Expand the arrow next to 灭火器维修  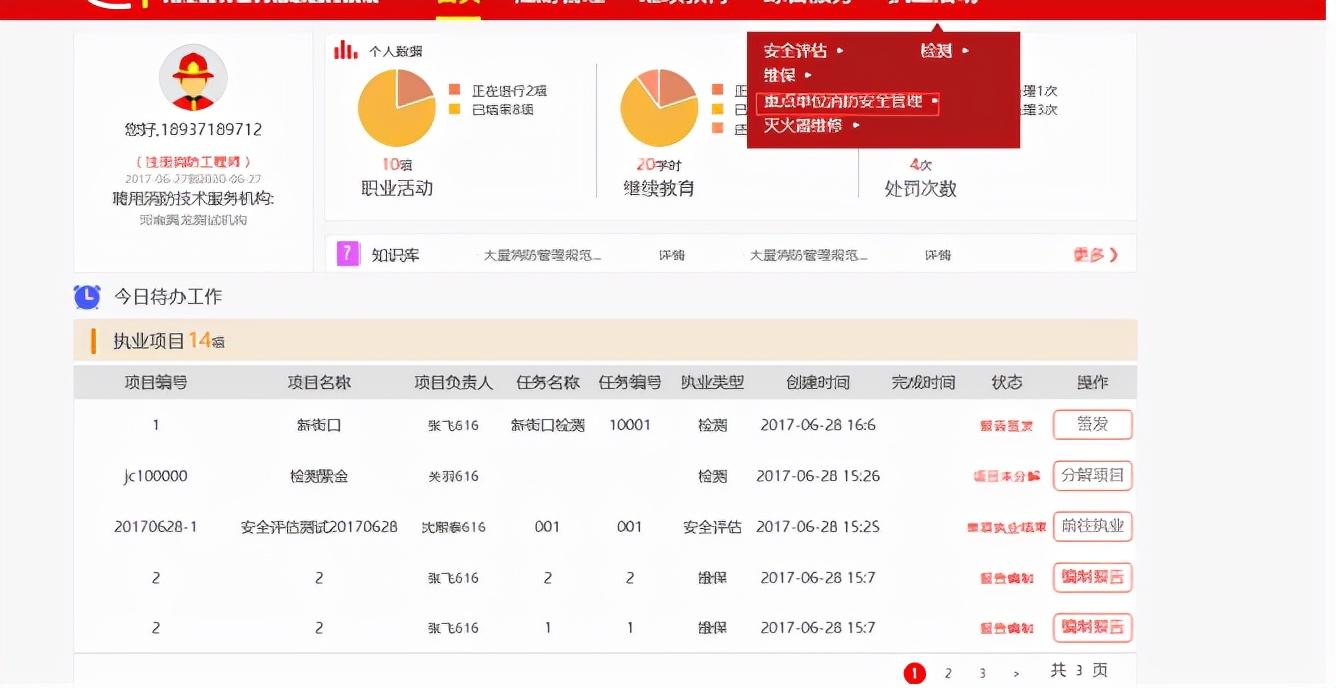point(856,126)
